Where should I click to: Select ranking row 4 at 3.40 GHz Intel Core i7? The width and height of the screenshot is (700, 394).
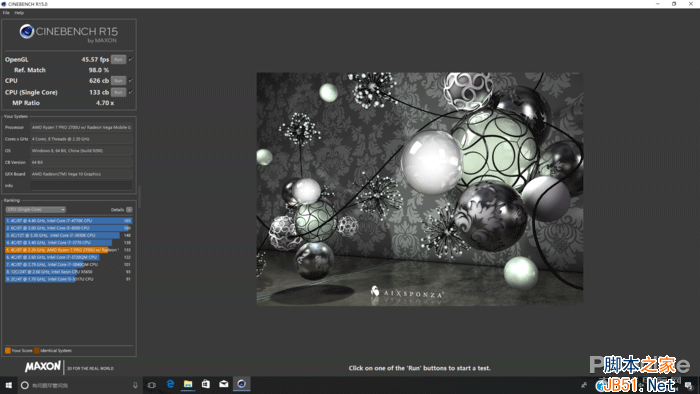tap(69, 243)
